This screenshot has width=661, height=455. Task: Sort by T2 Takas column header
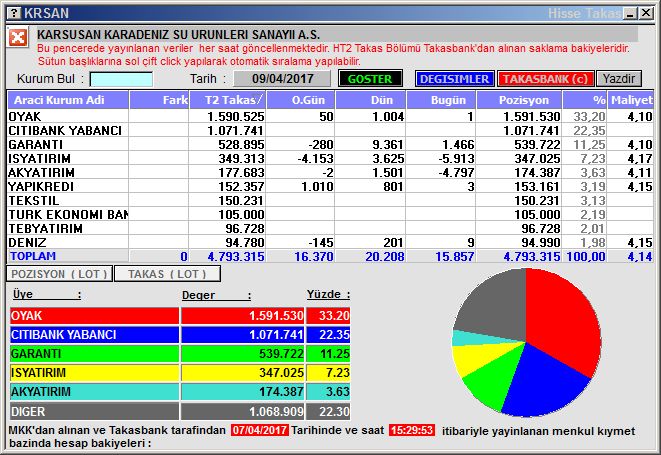pyautogui.click(x=228, y=100)
